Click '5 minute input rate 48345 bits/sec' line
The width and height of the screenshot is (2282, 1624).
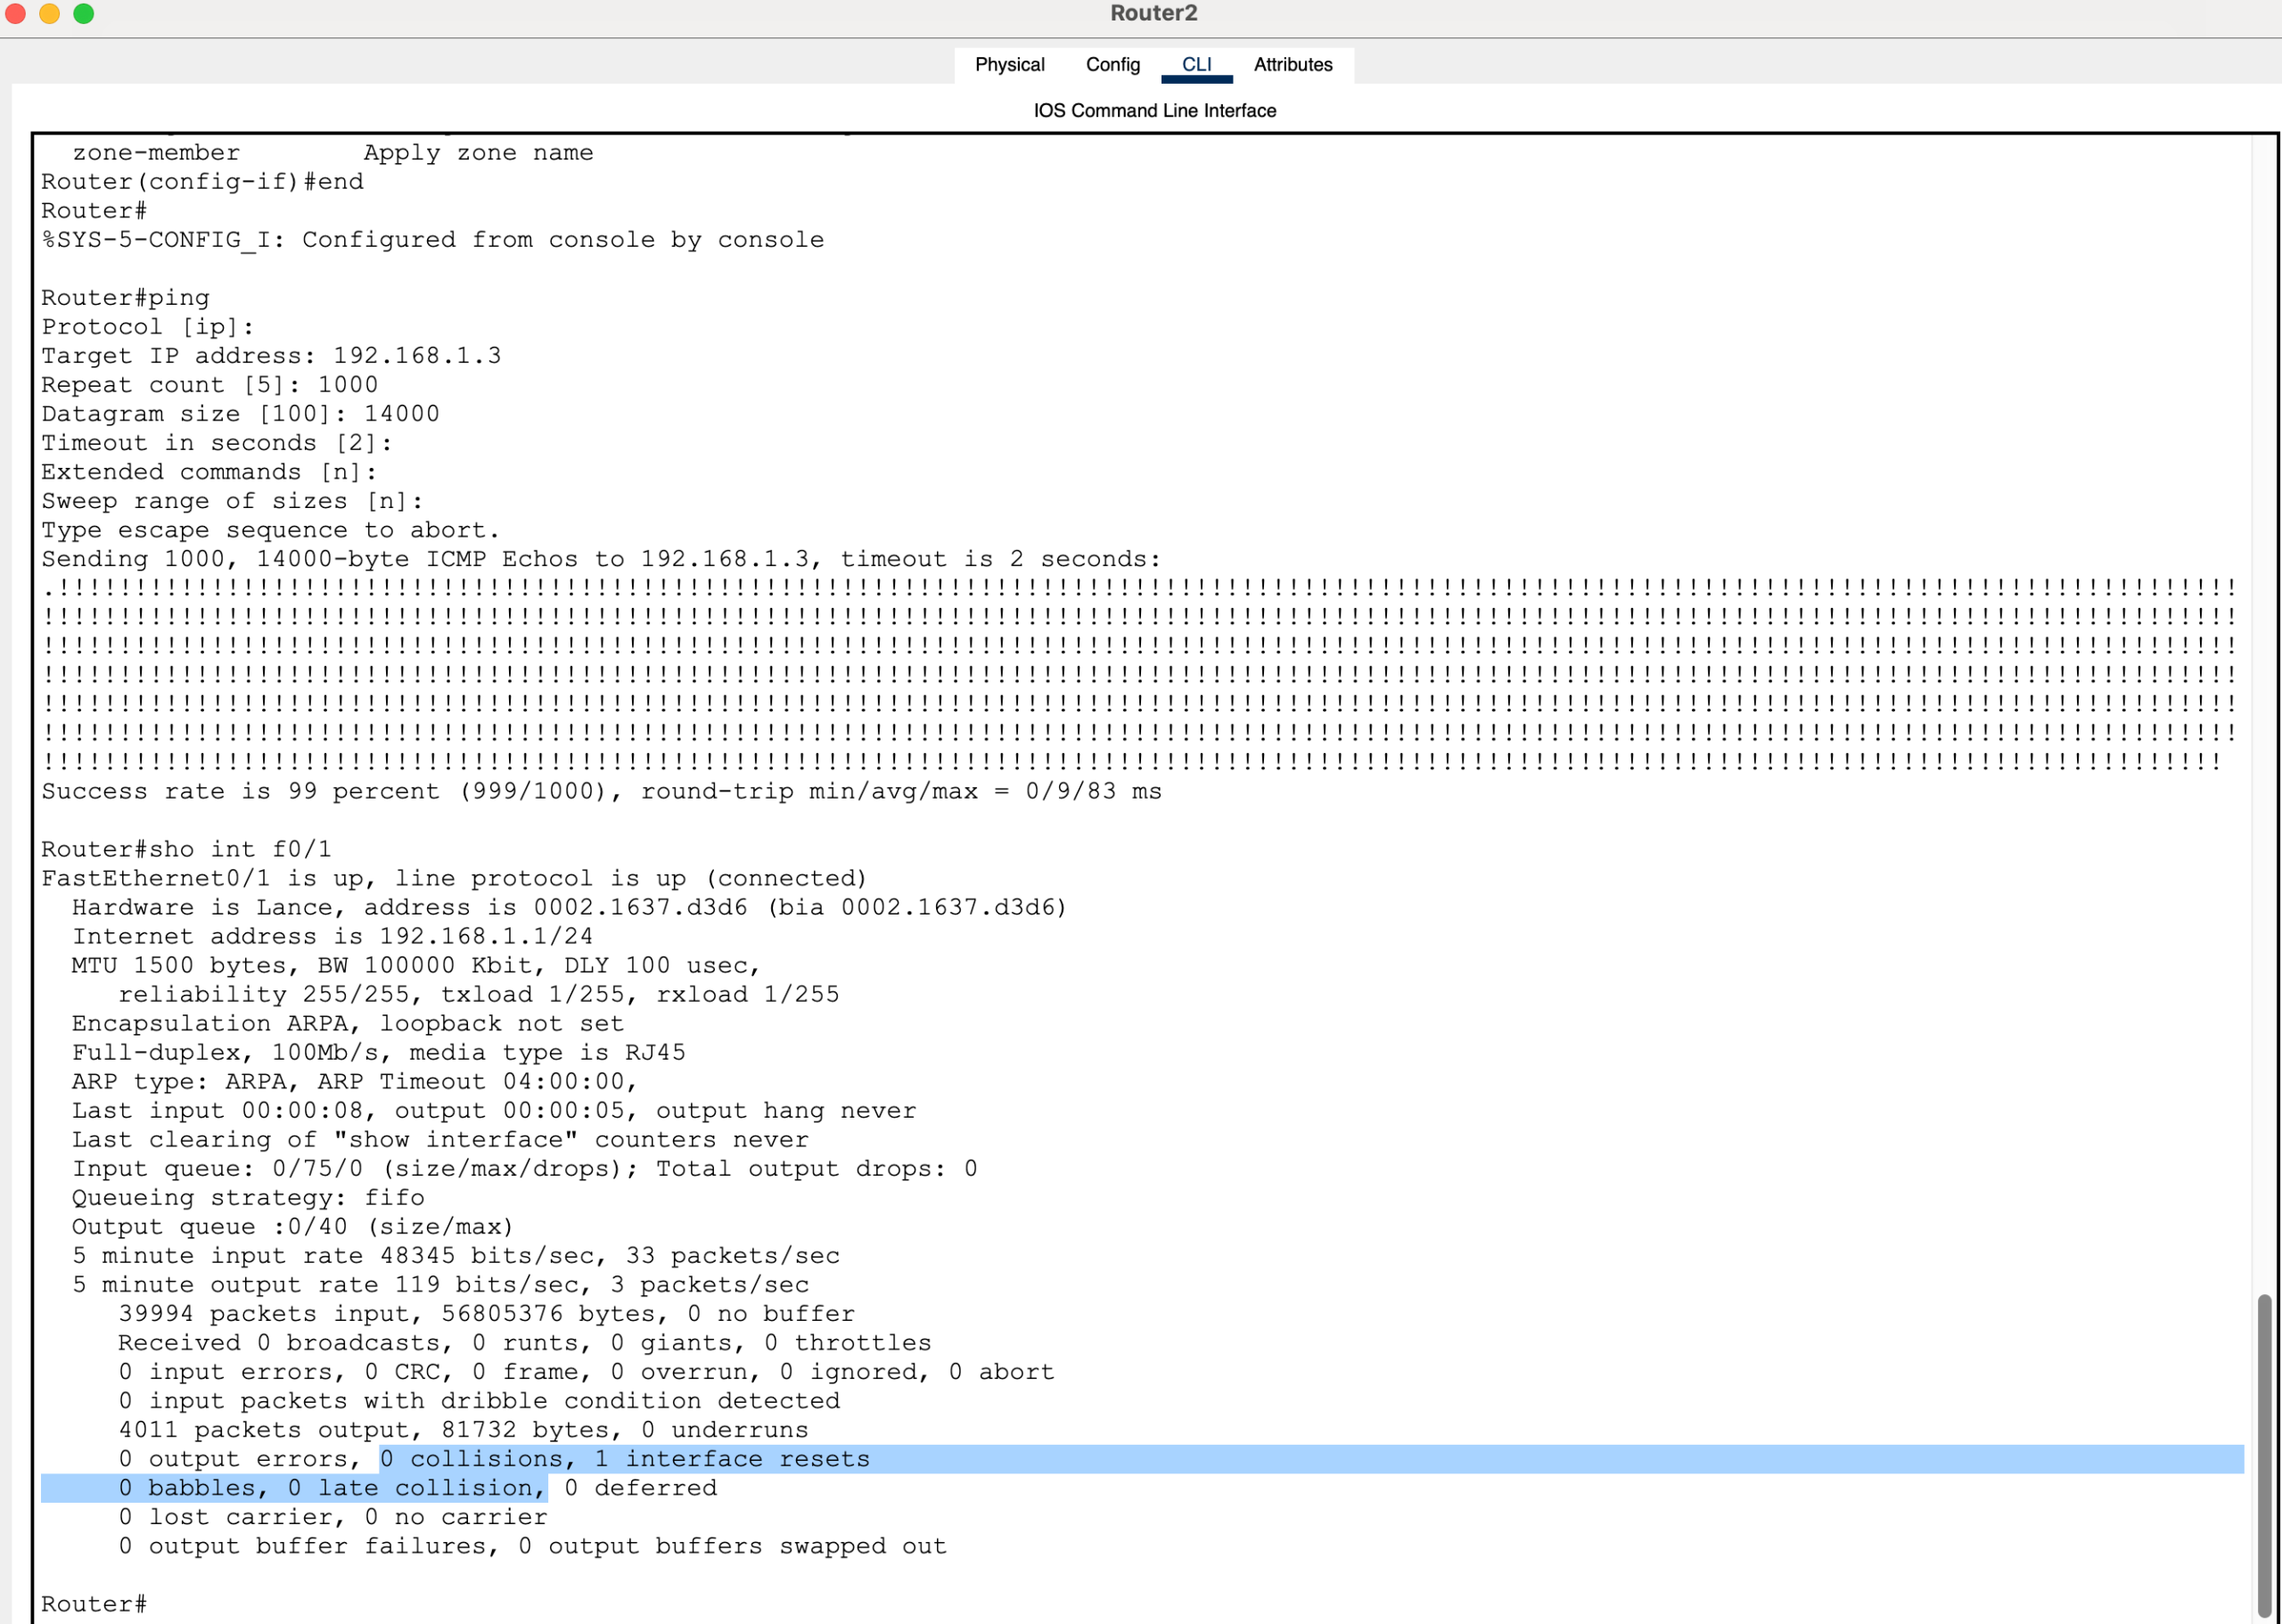tap(456, 1255)
